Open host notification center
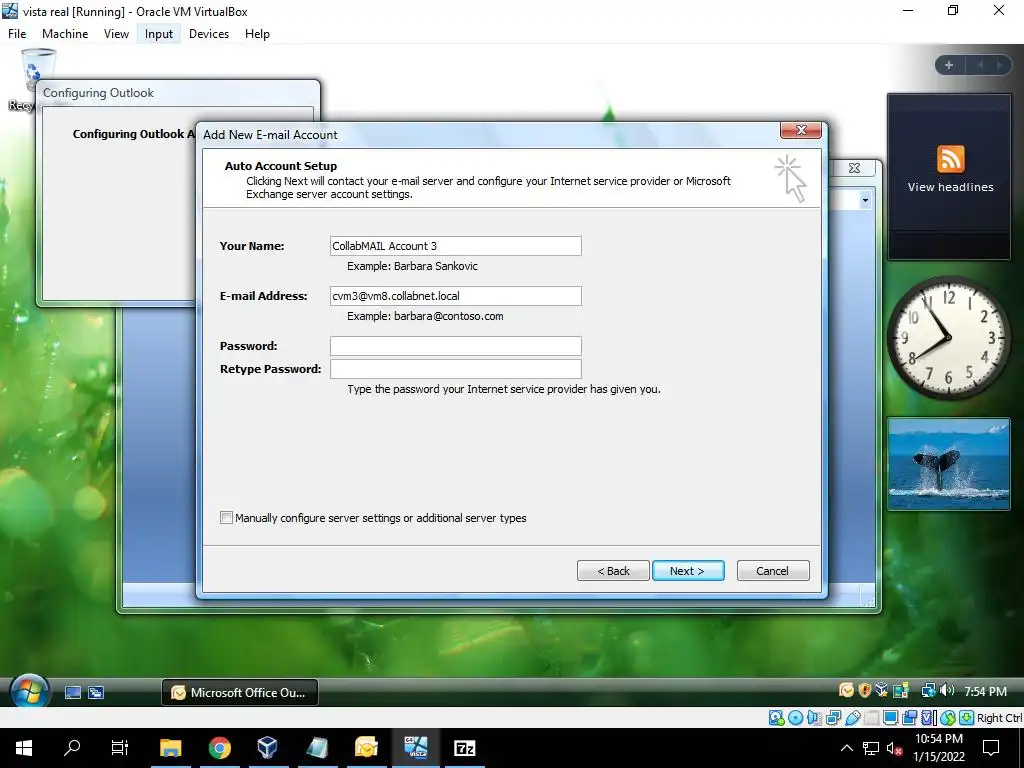This screenshot has width=1024, height=768. point(991,748)
